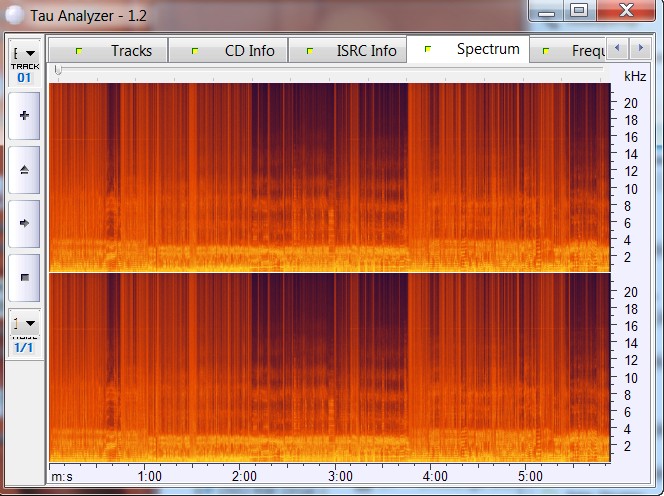Click the plus button in left sidebar
The height and width of the screenshot is (496, 664).
24,115
